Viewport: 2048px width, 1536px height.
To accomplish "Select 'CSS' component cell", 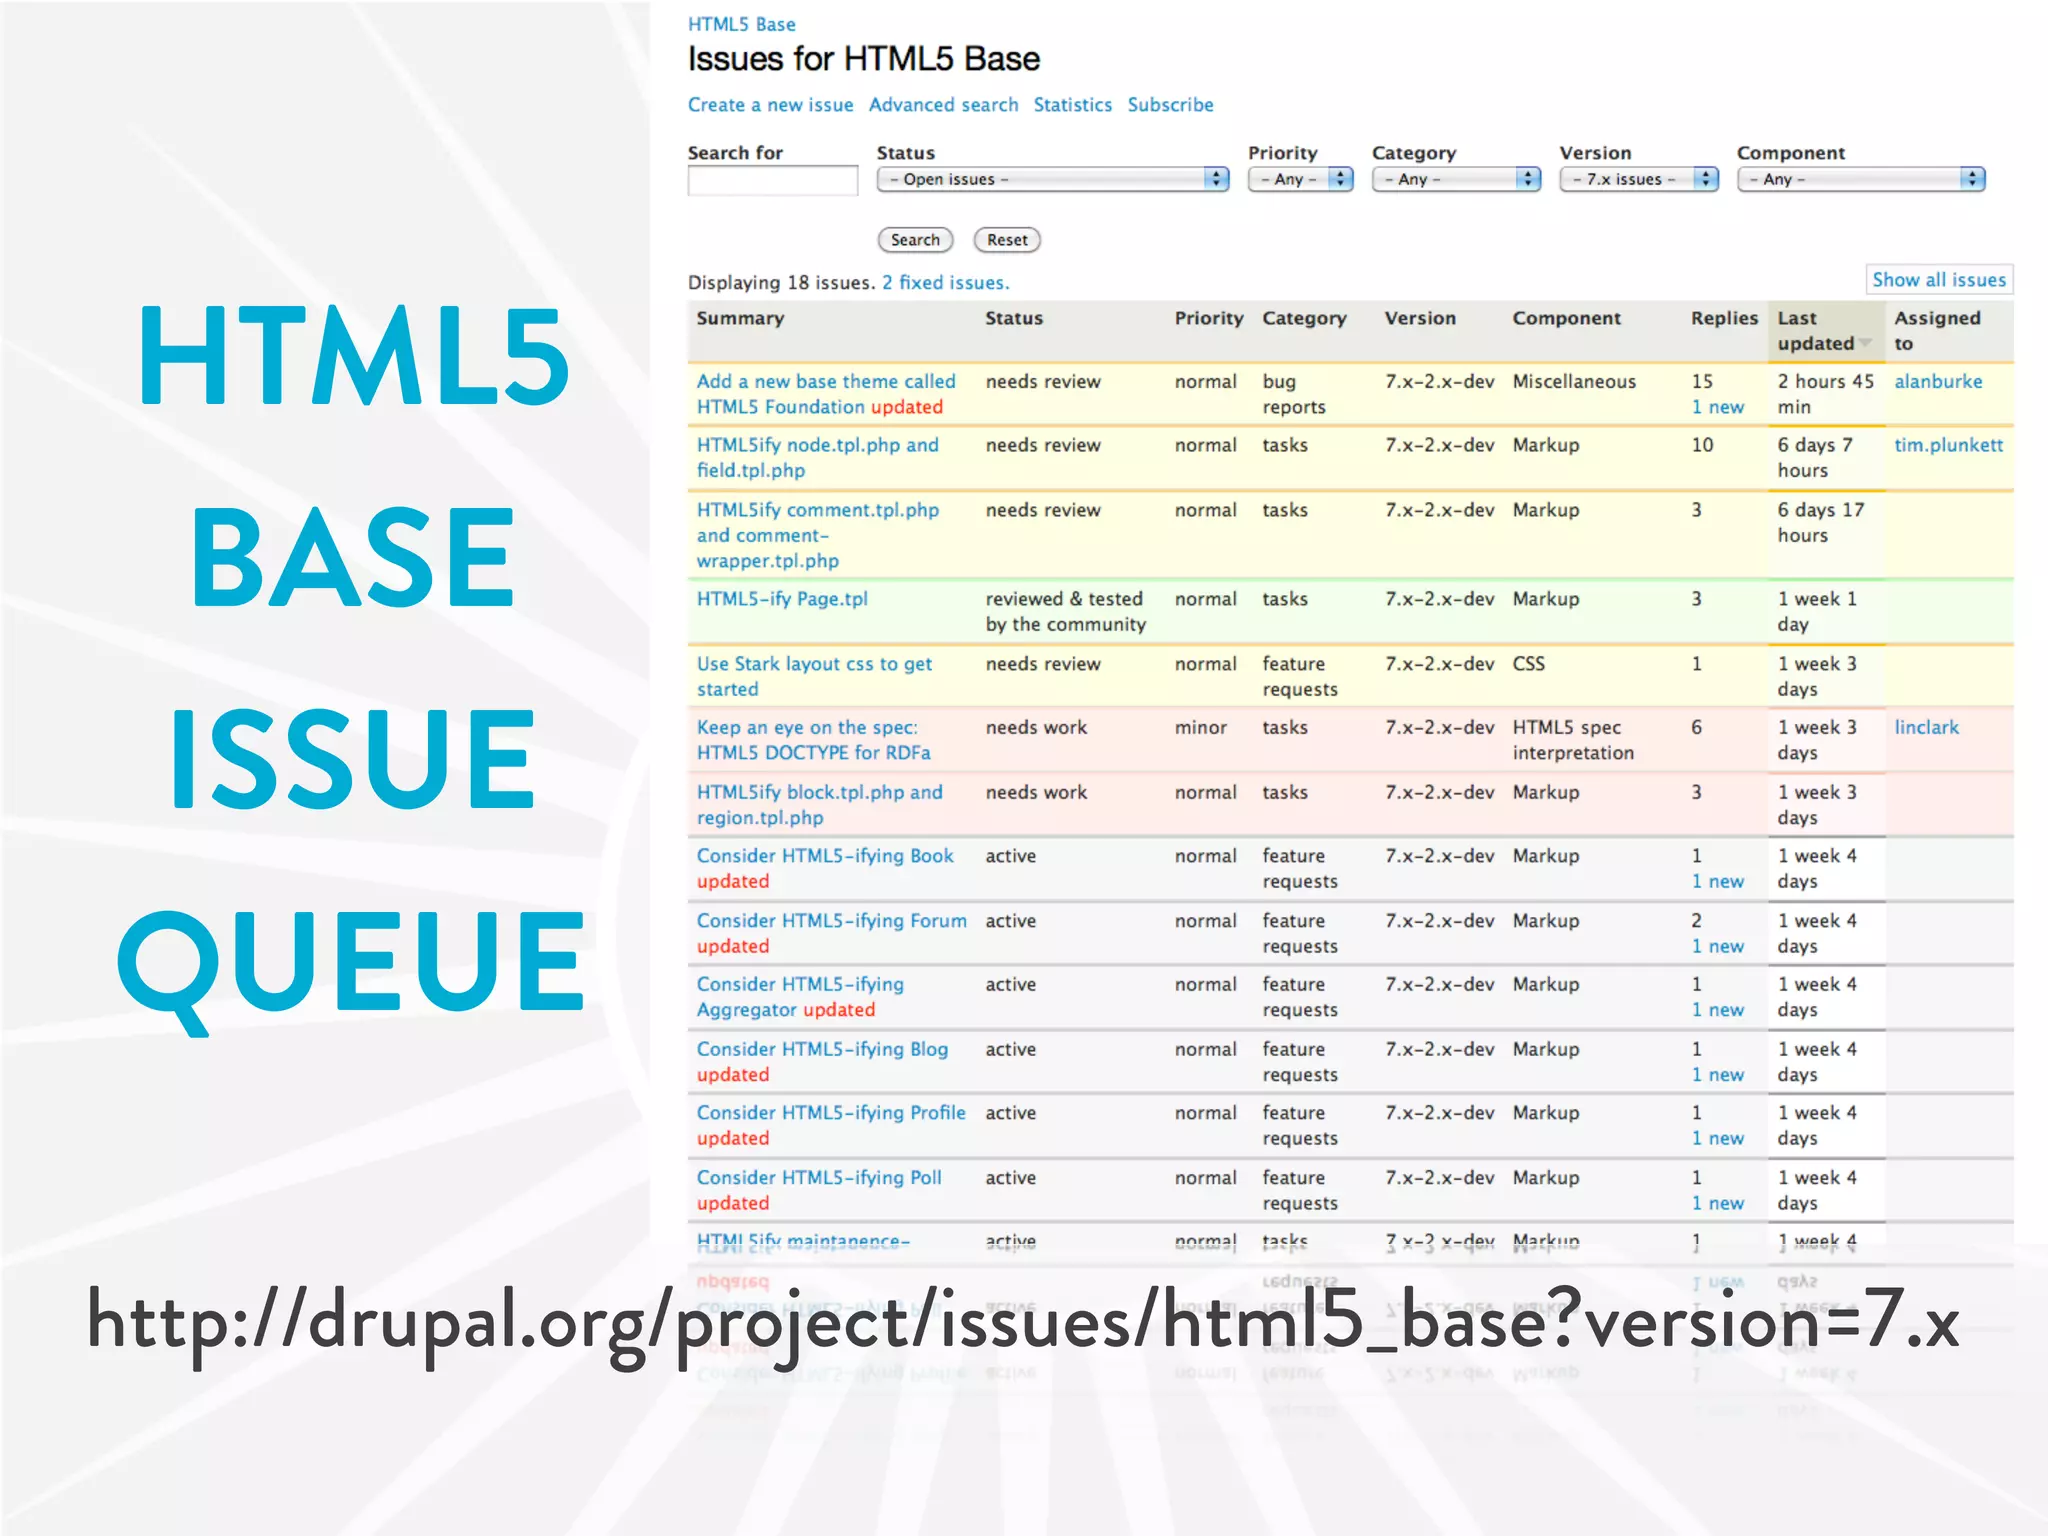I will tap(1528, 663).
